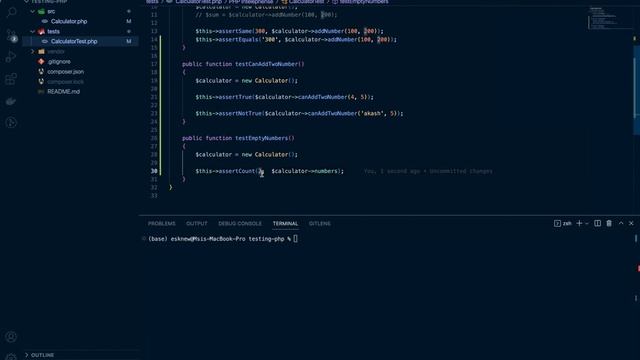
Task: Click 'assertSame' on line 13
Action: 235,31
